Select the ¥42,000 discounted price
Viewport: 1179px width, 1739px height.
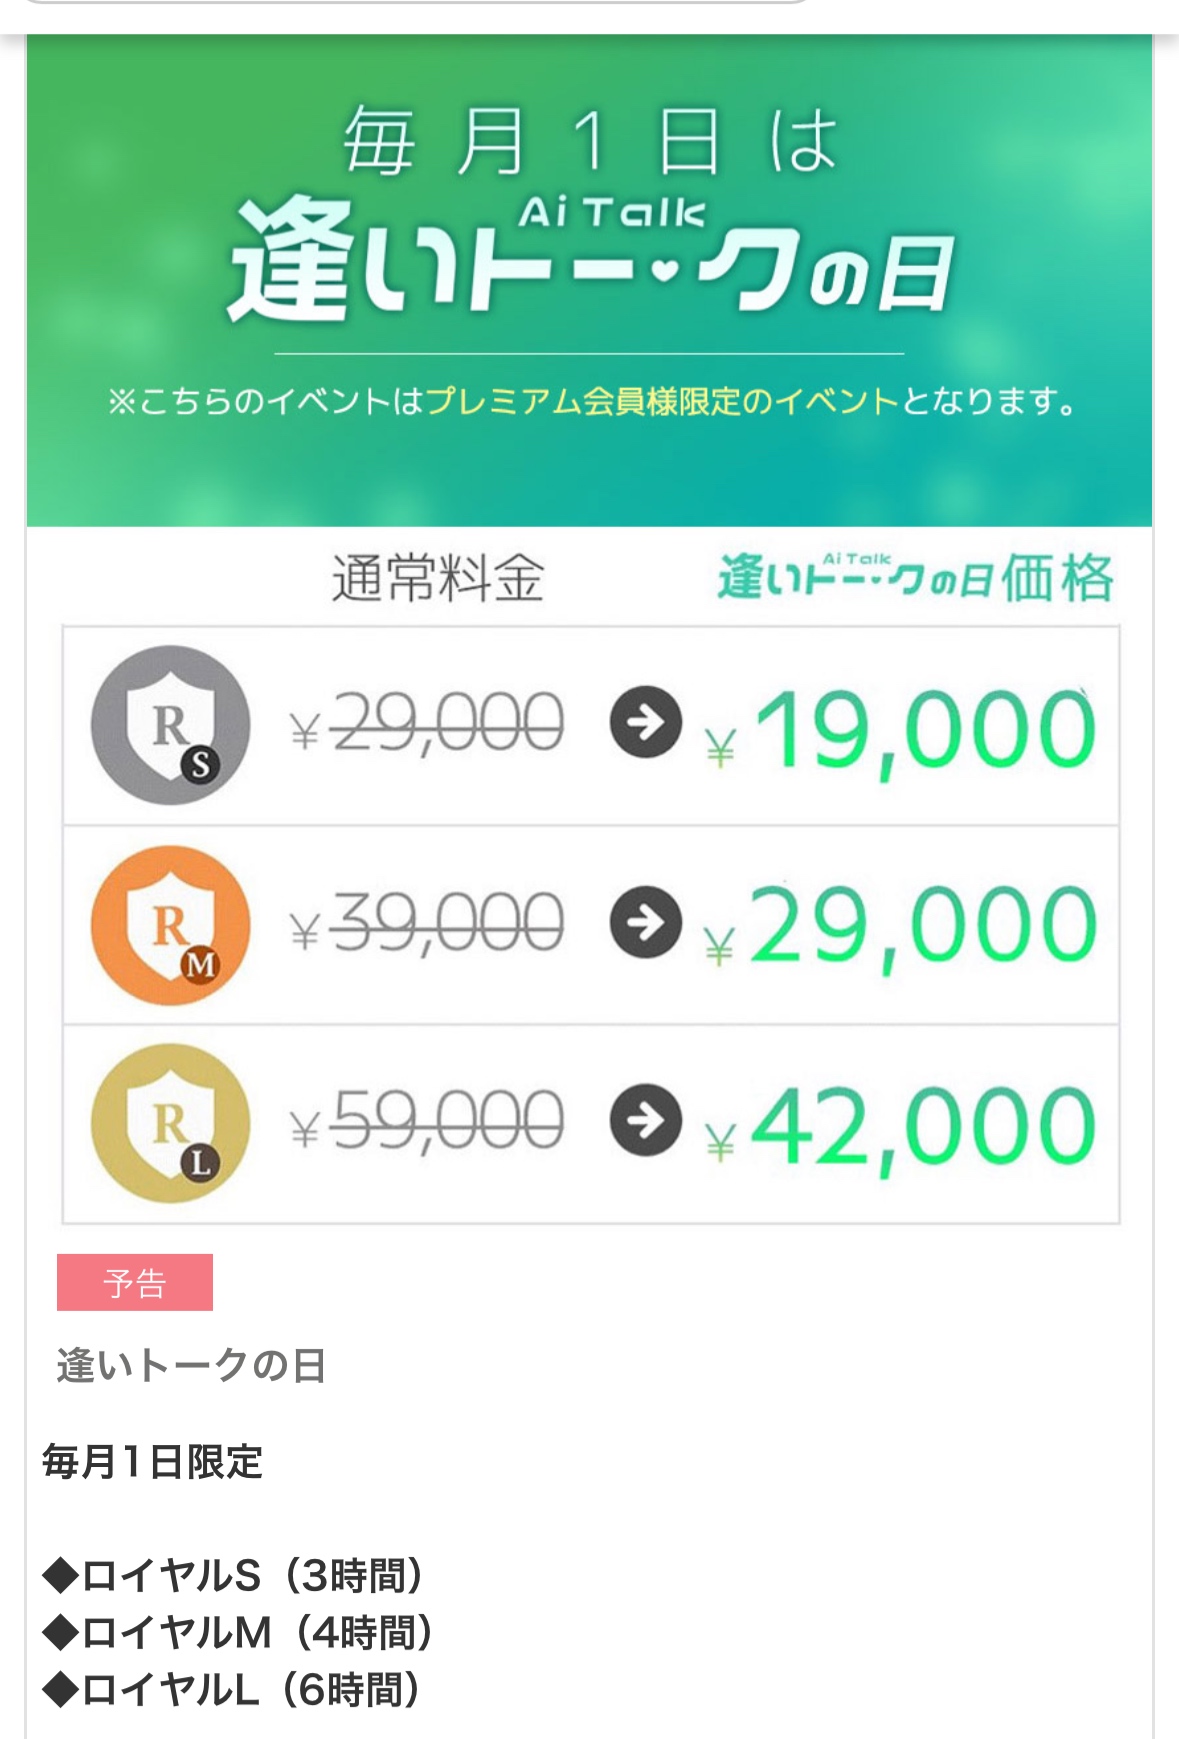click(x=900, y=1129)
